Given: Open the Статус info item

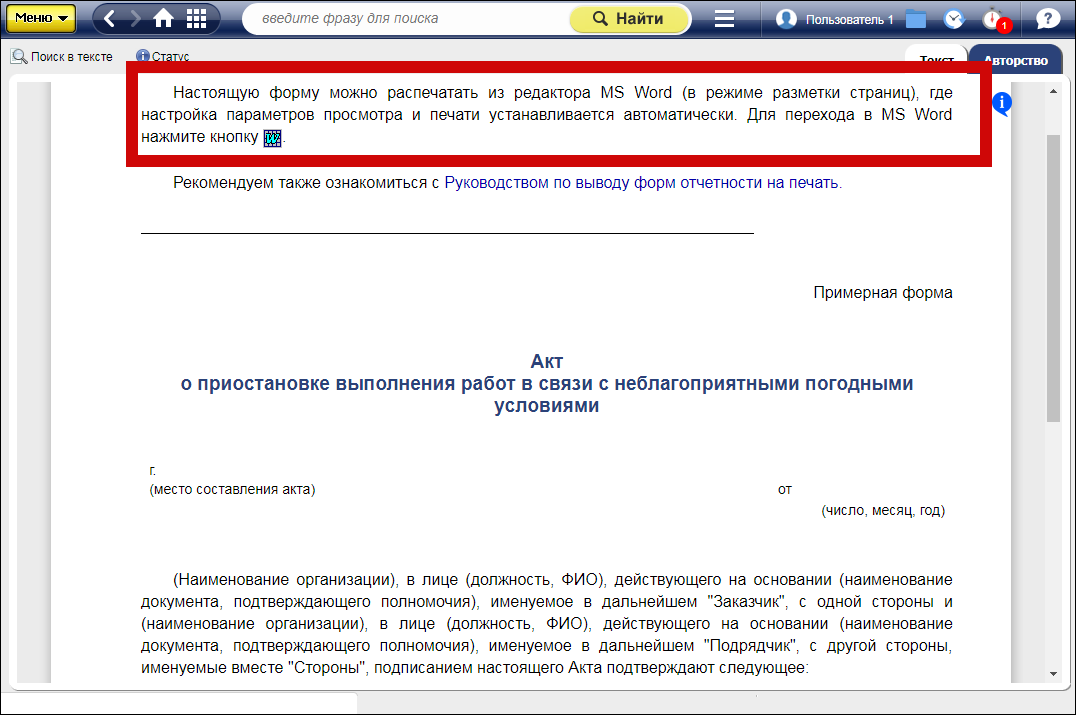Looking at the screenshot, I should (163, 57).
